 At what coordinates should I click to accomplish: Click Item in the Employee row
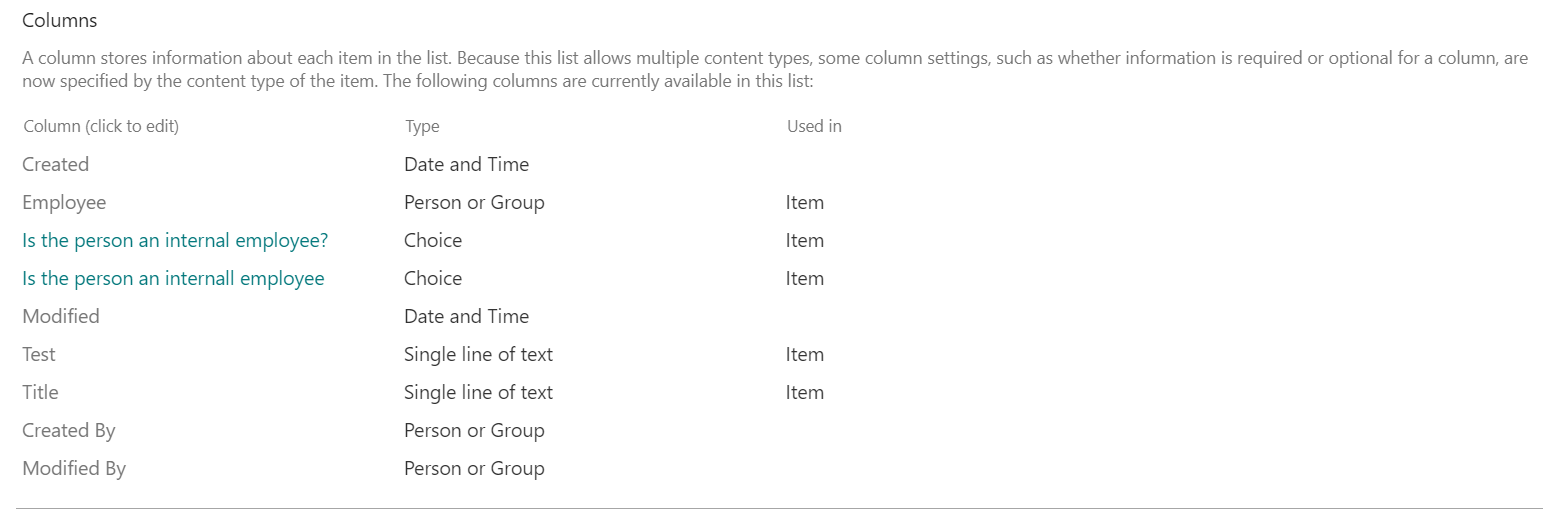coord(805,202)
